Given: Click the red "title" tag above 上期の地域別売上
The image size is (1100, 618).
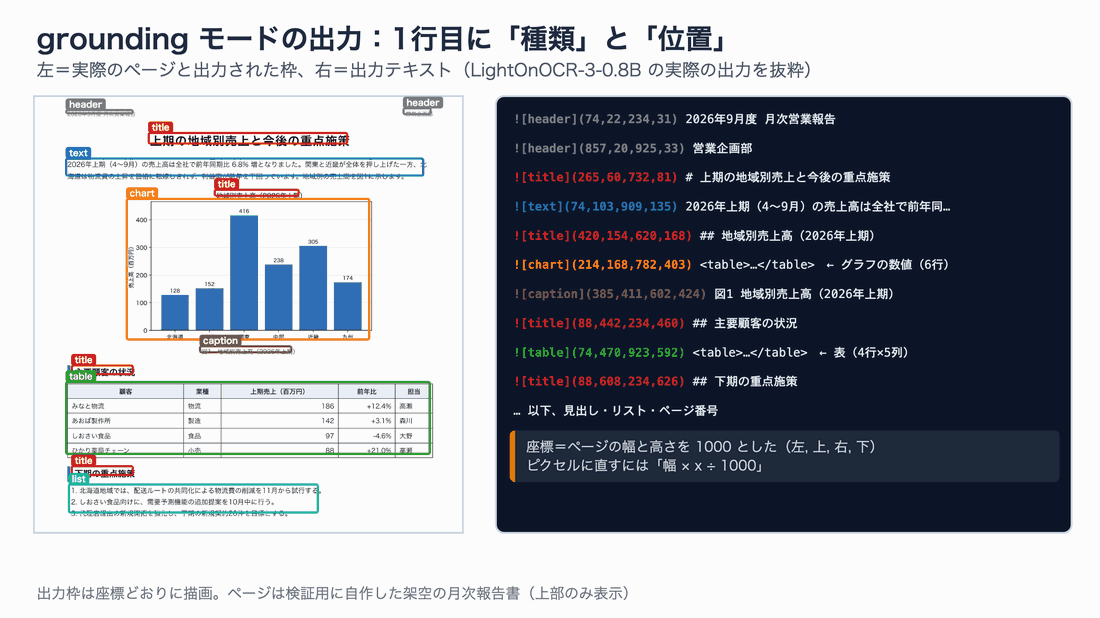Looking at the screenshot, I should click(x=161, y=127).
